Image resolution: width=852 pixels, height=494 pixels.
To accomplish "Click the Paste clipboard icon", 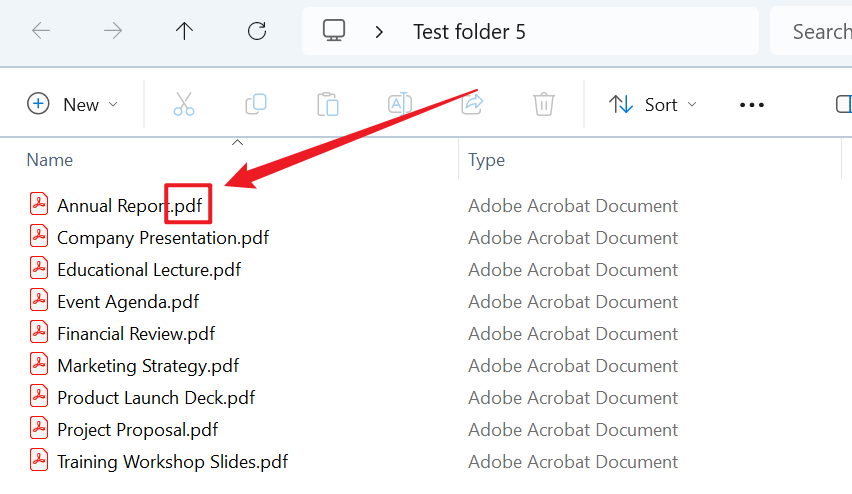I will click(x=328, y=104).
